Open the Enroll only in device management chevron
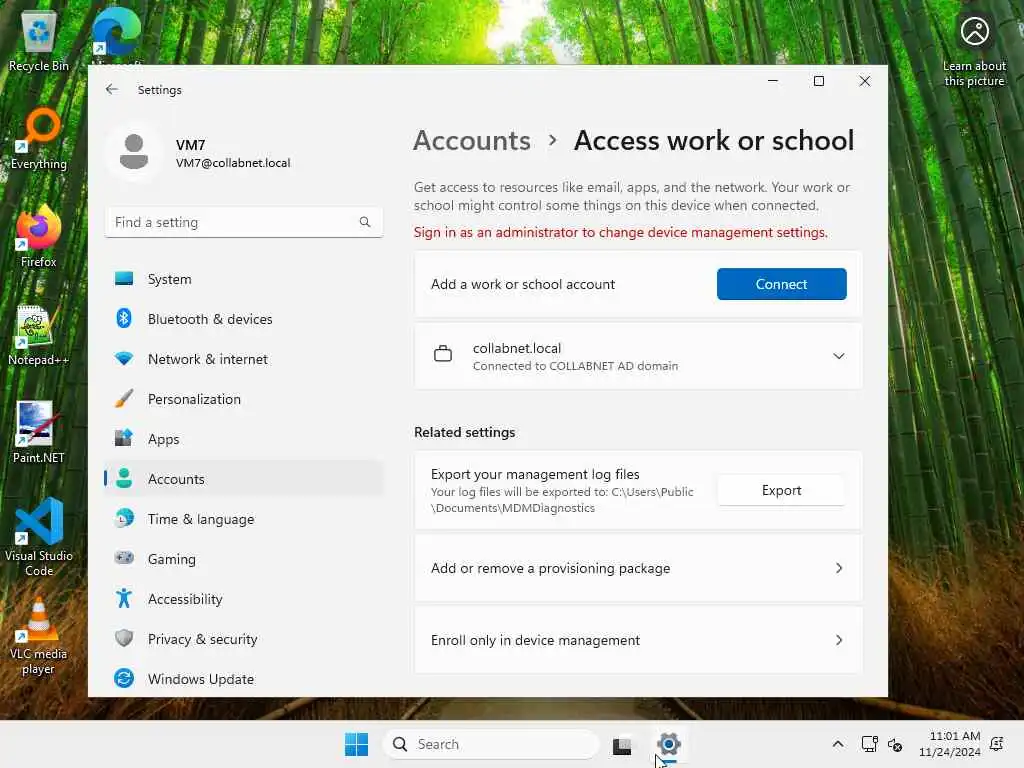1024x768 pixels. coord(839,640)
